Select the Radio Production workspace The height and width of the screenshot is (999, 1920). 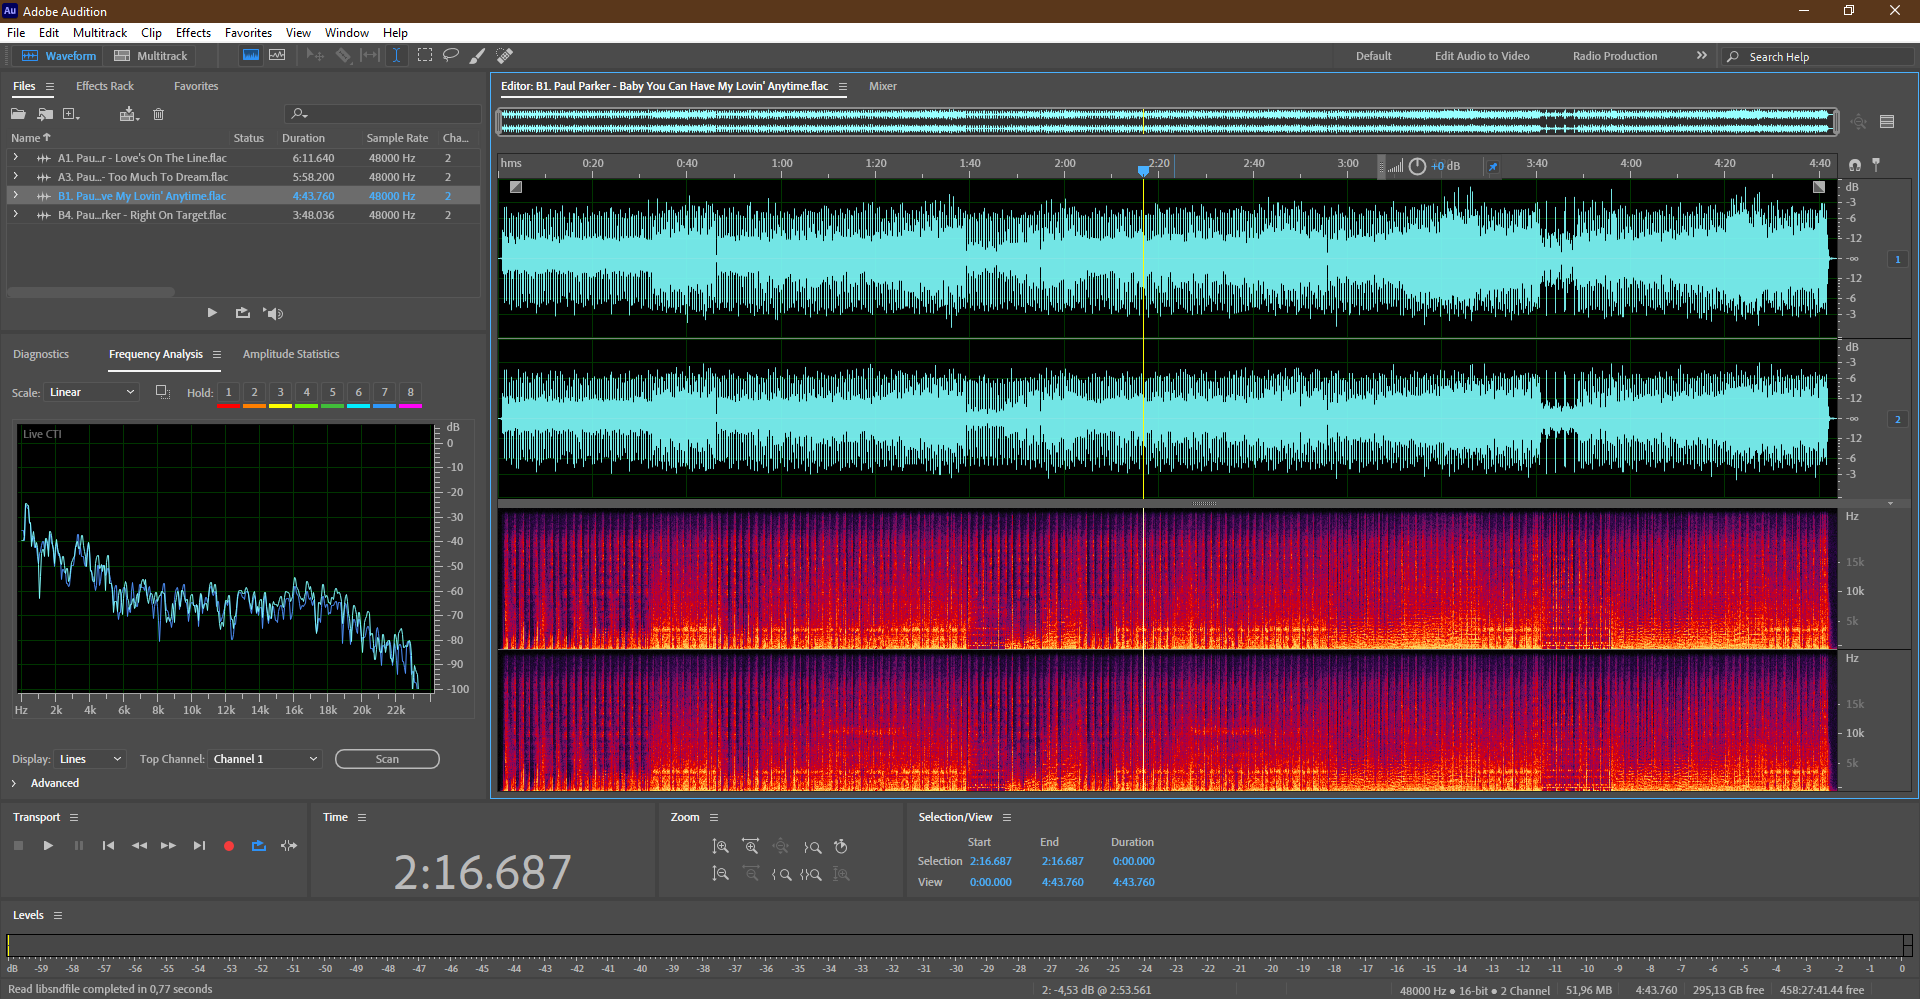click(x=1614, y=56)
